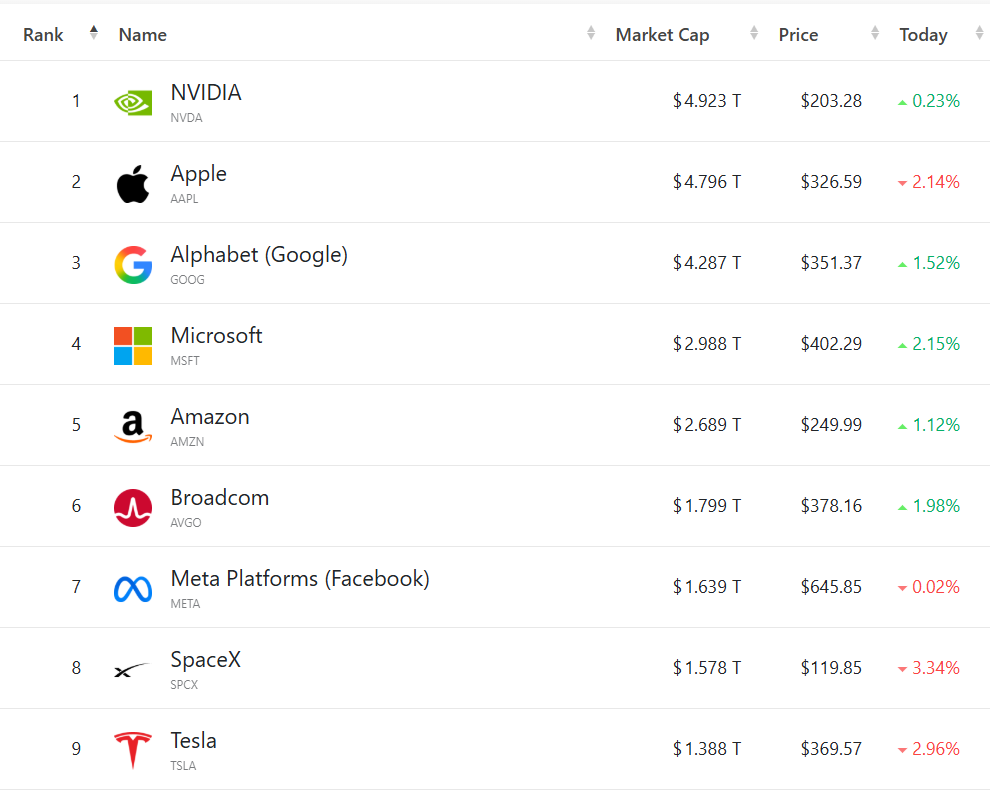990x790 pixels.
Task: Click the Meta infinity logo
Action: coord(133,589)
